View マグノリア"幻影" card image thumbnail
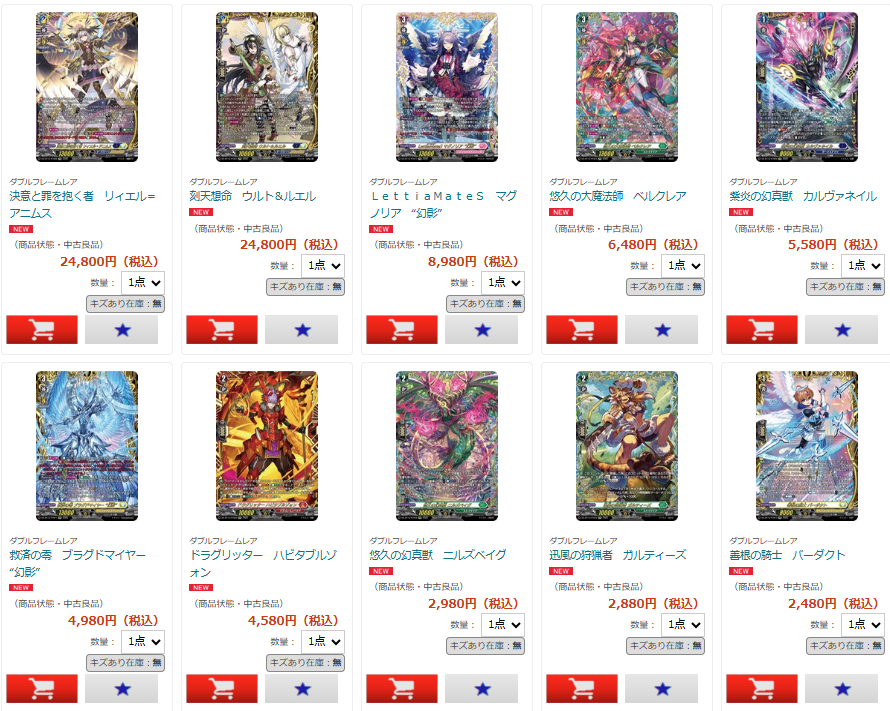 click(447, 87)
